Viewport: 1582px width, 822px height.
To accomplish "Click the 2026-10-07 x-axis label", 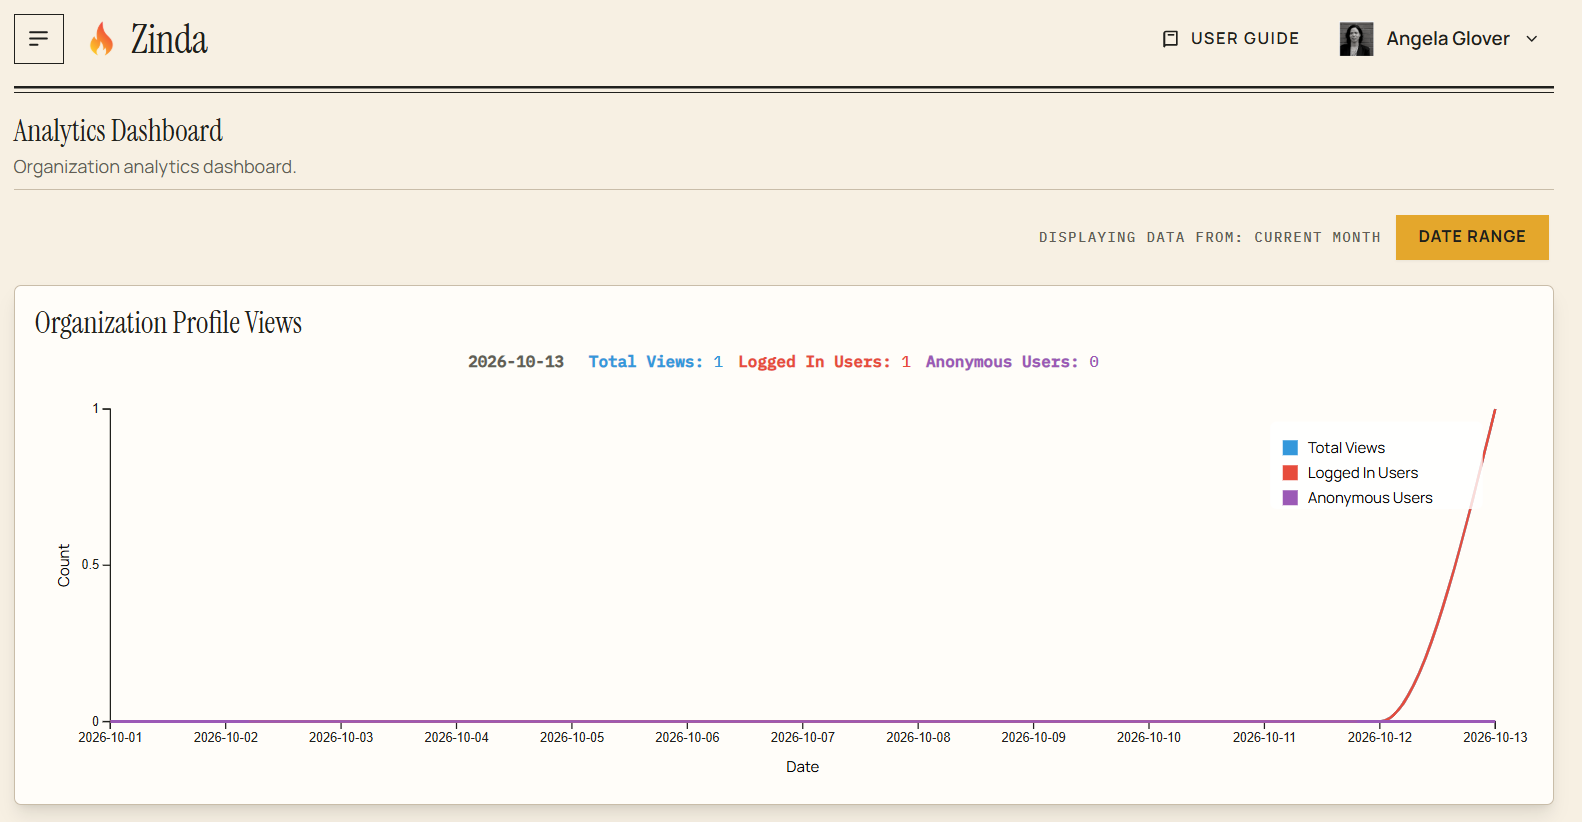I will point(802,738).
